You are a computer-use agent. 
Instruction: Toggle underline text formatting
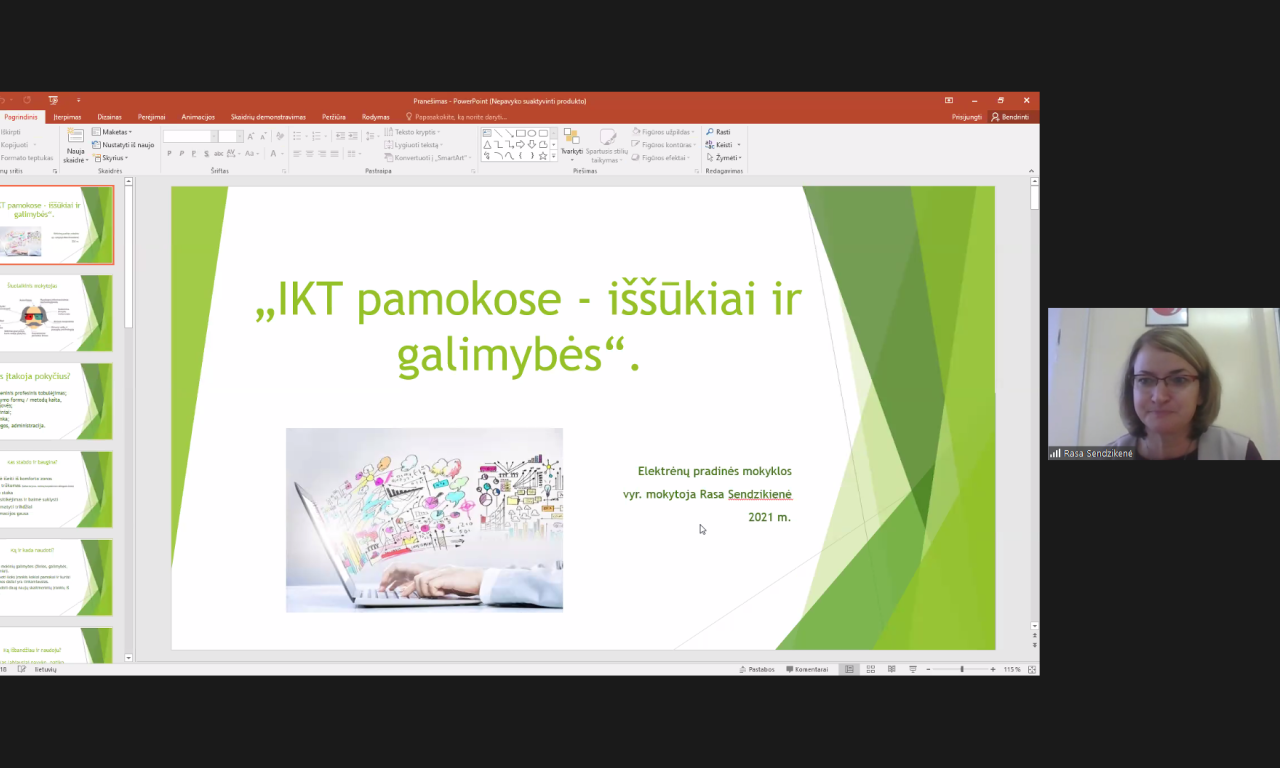tap(194, 153)
